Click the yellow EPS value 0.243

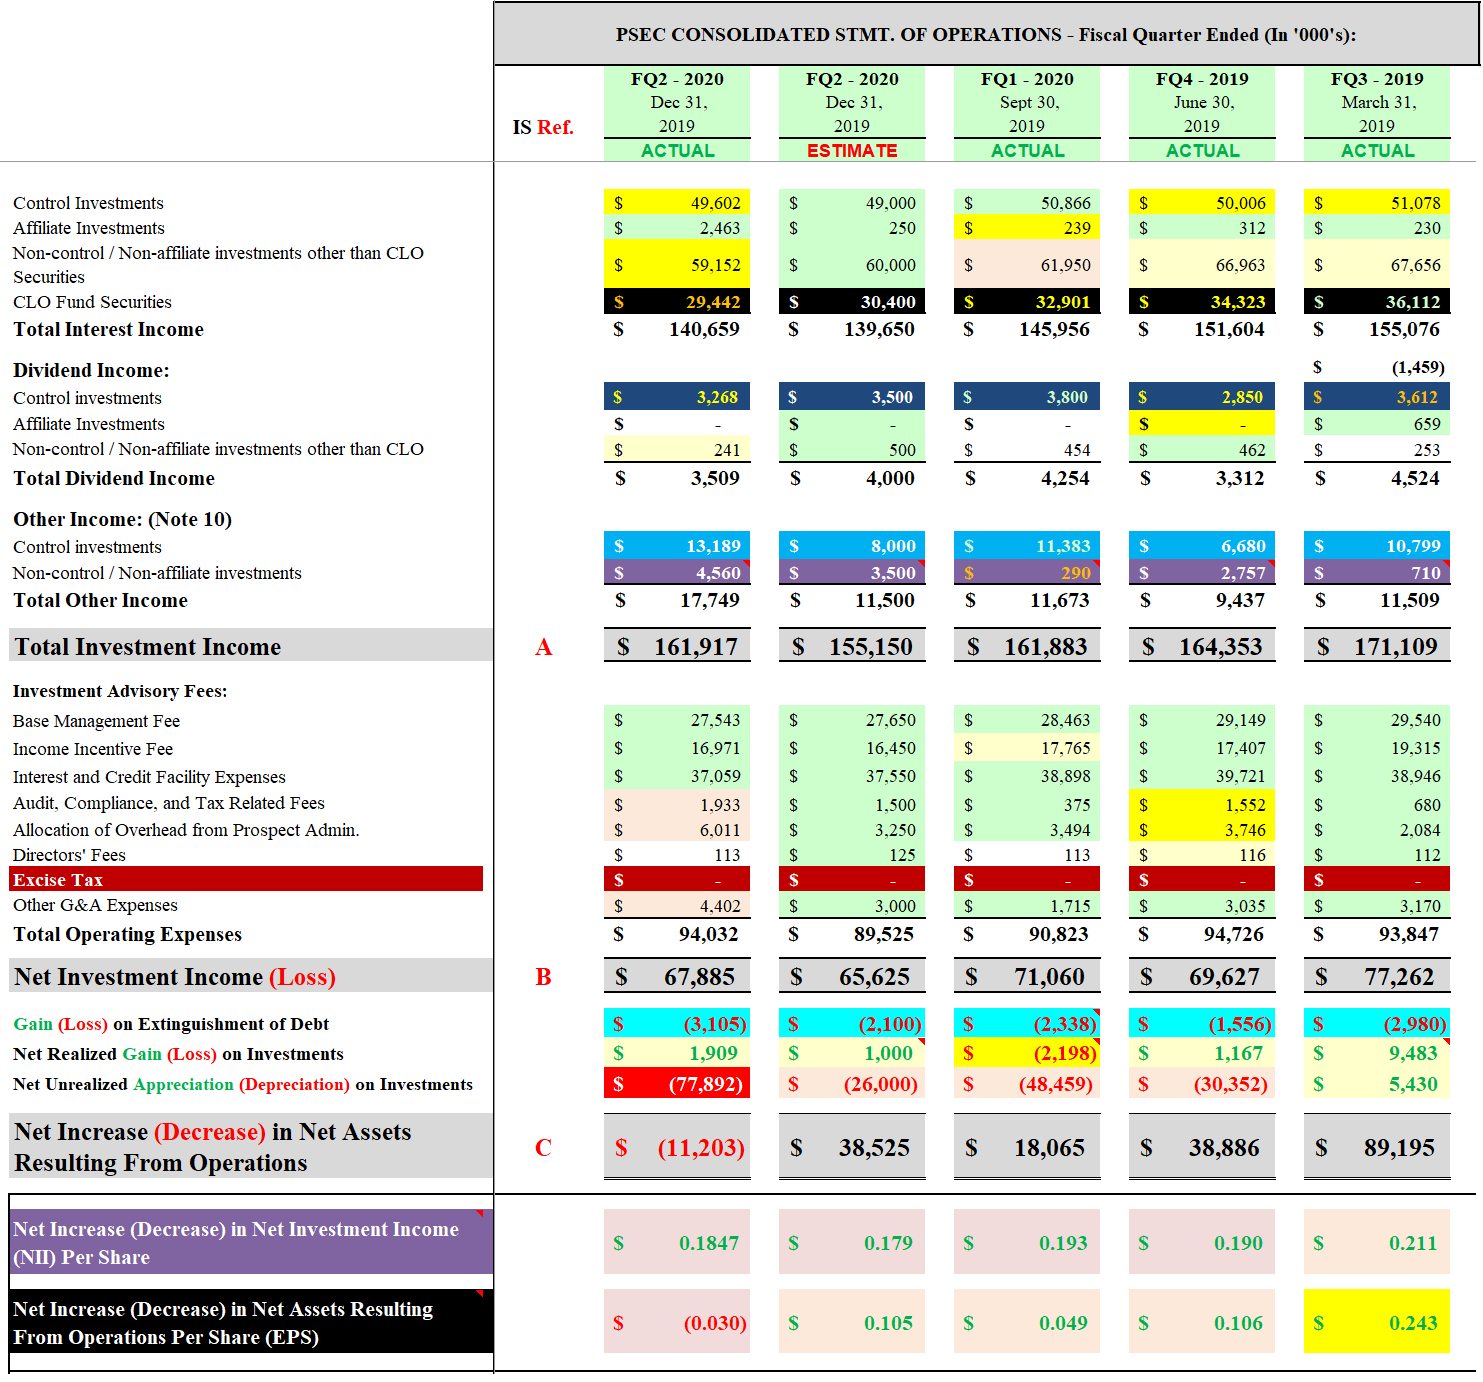click(x=1413, y=1323)
